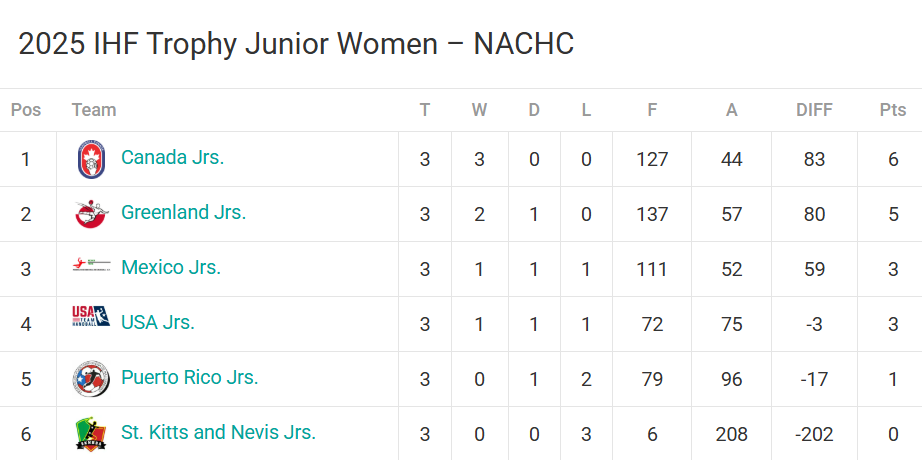Viewport: 922px width, 460px height.
Task: Open St. Kitts and Nevis Jrs. link
Action: click(219, 432)
